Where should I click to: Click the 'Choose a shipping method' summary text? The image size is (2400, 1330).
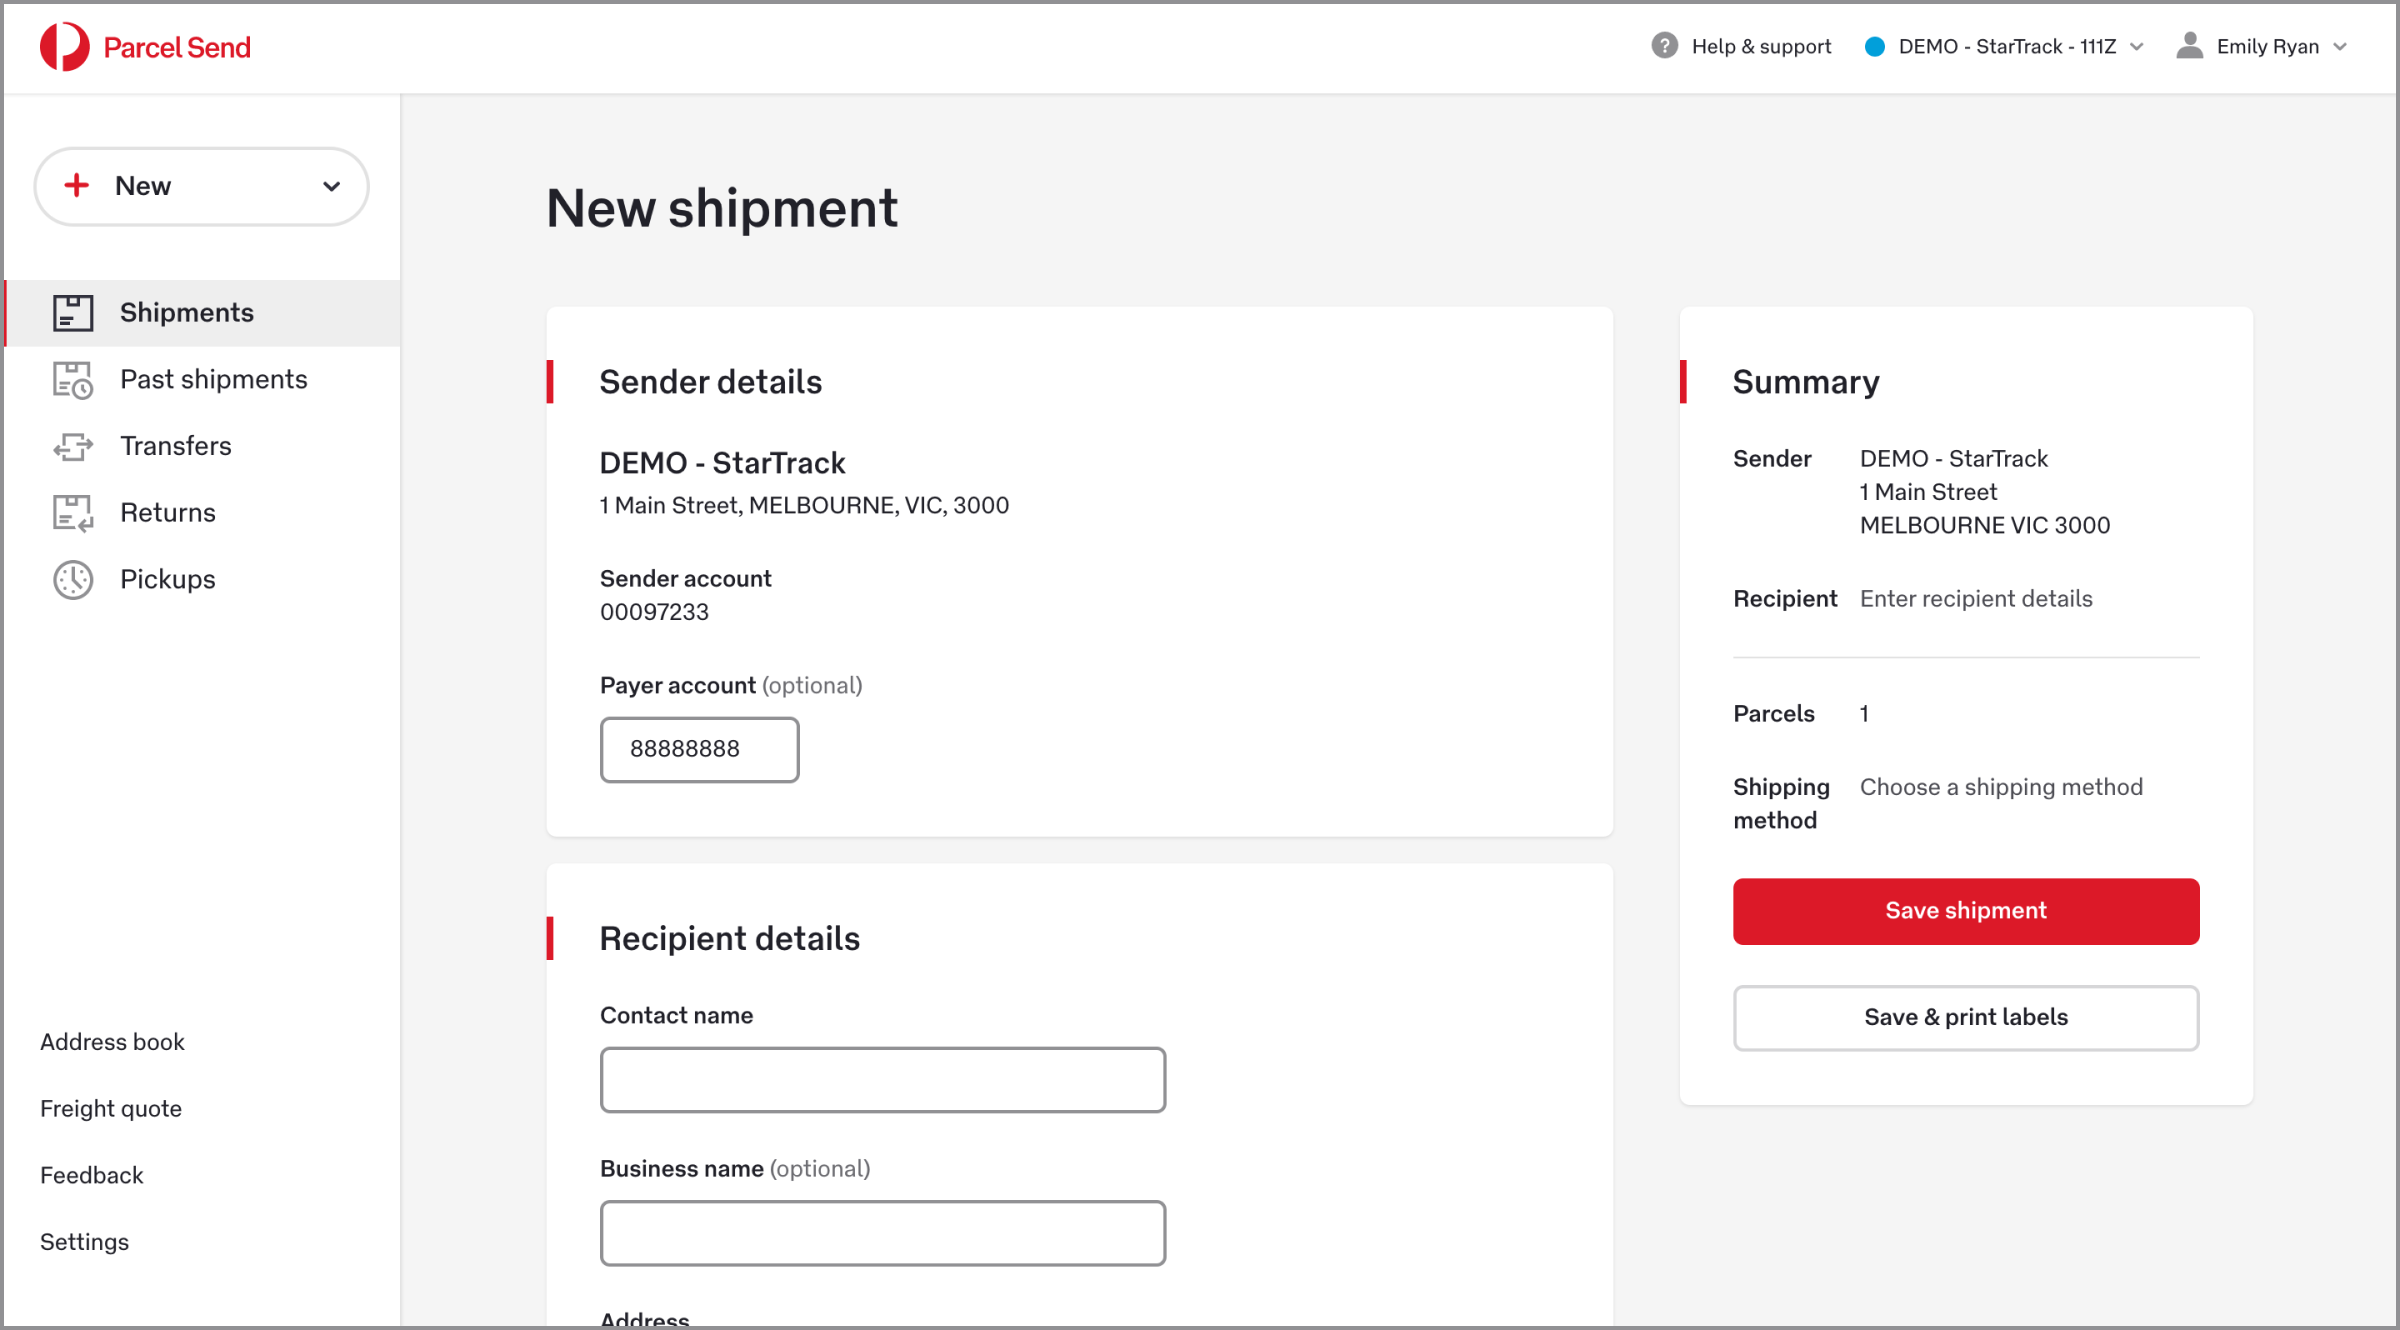click(2001, 787)
